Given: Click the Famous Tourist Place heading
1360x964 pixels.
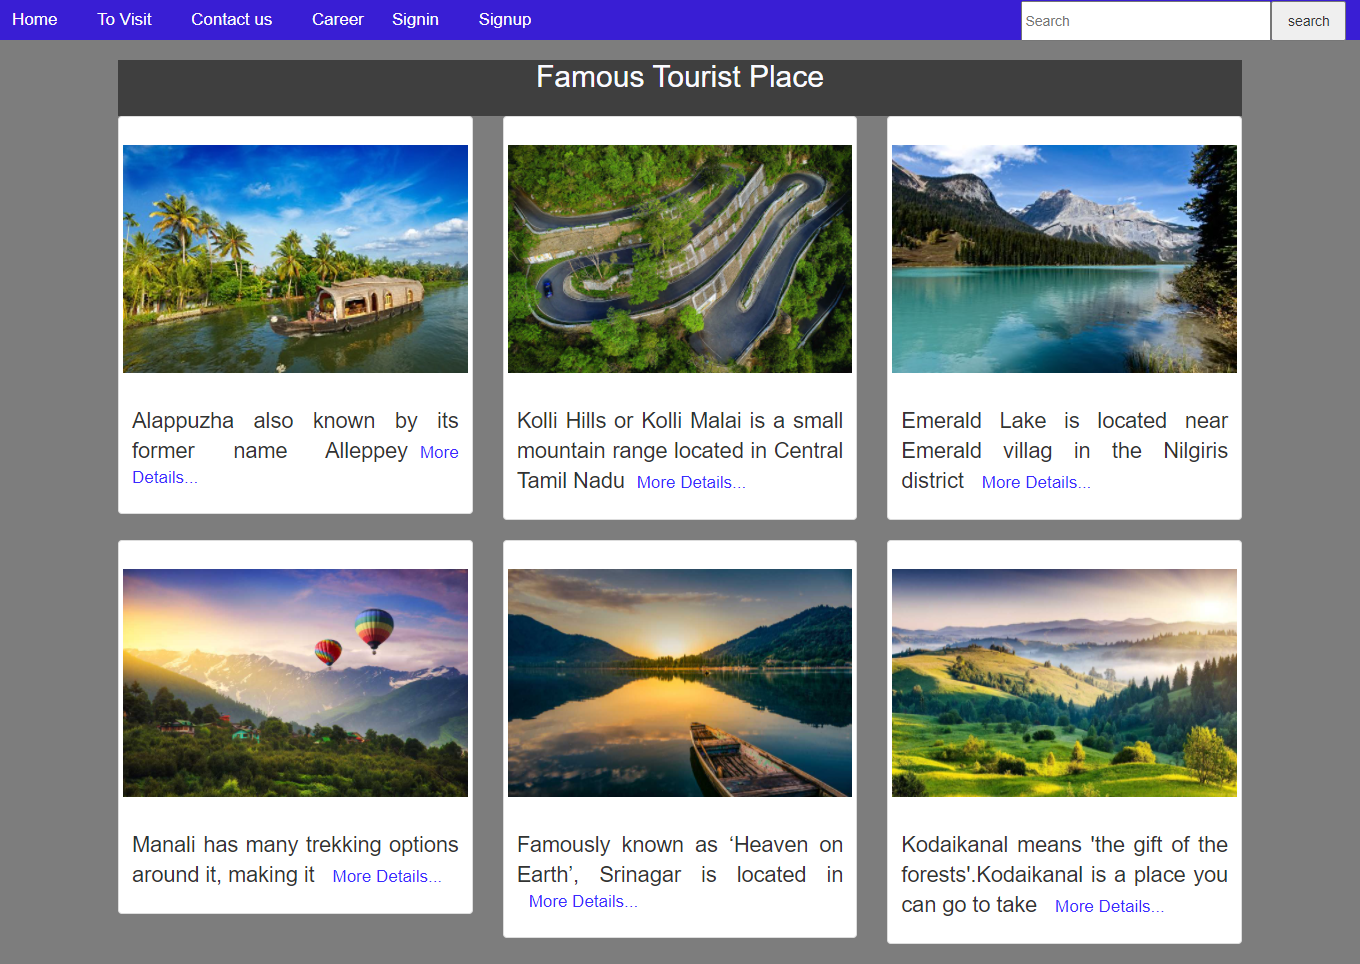Looking at the screenshot, I should pos(680,77).
